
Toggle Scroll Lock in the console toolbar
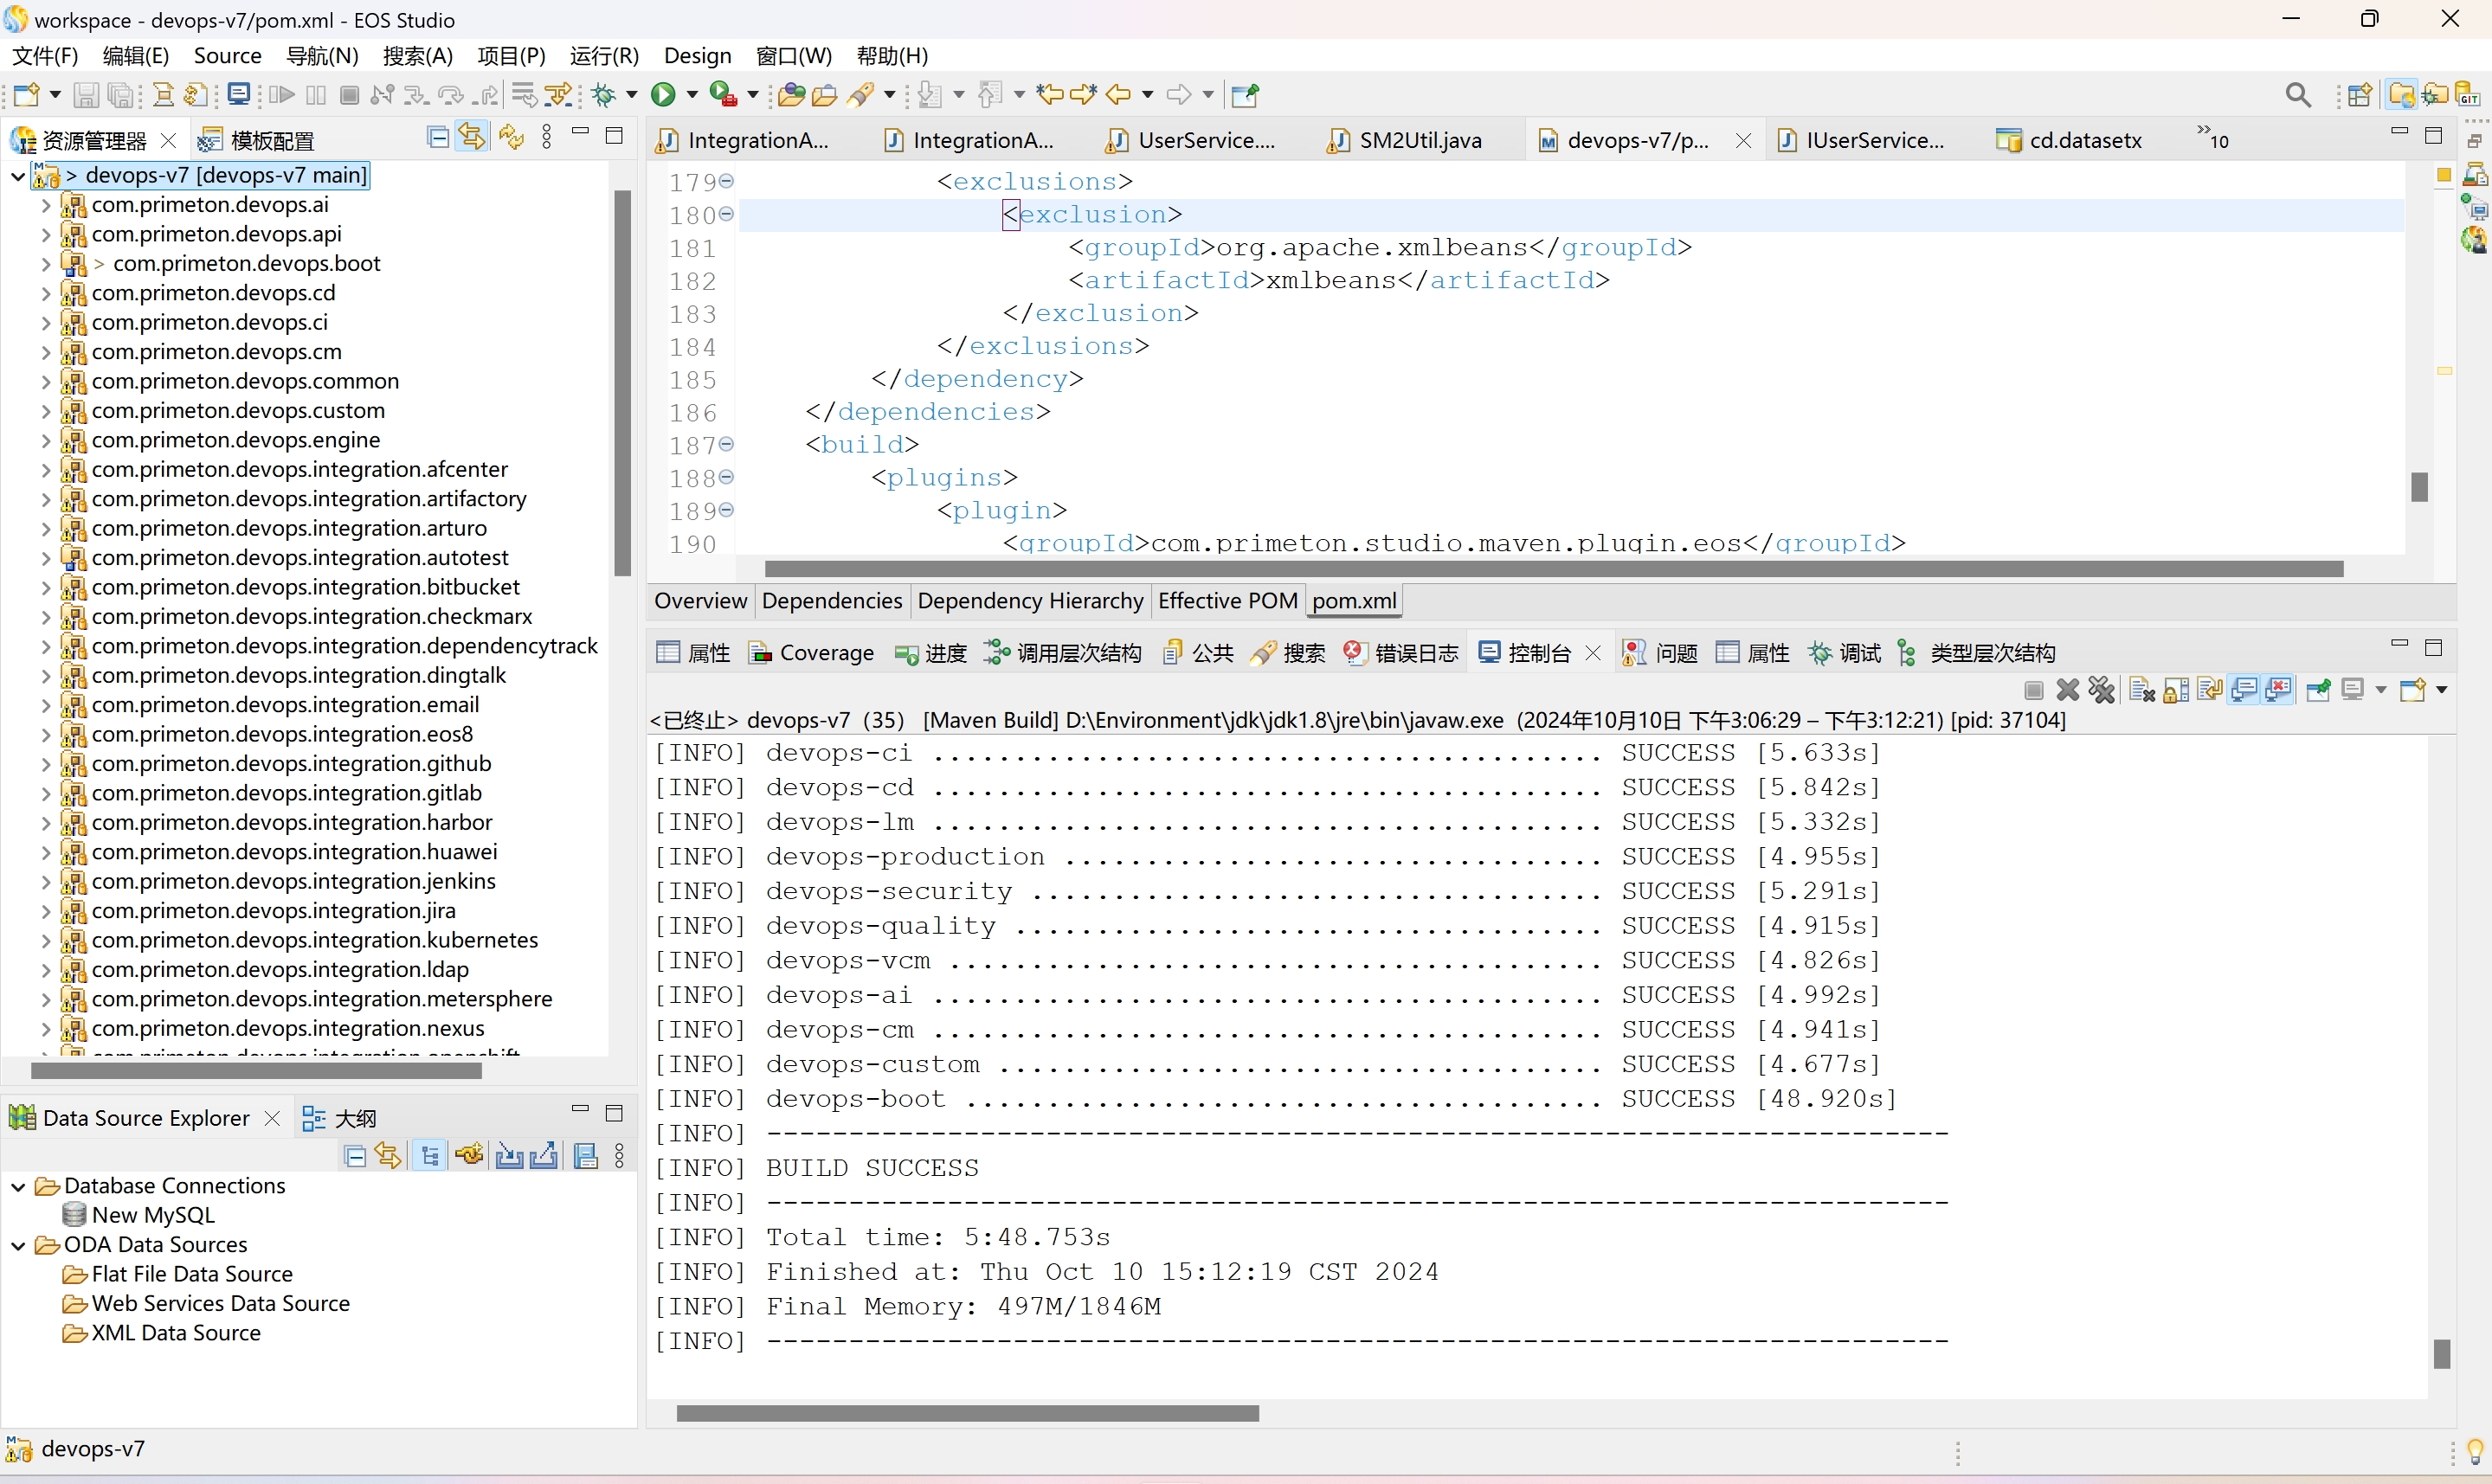(x=2176, y=690)
